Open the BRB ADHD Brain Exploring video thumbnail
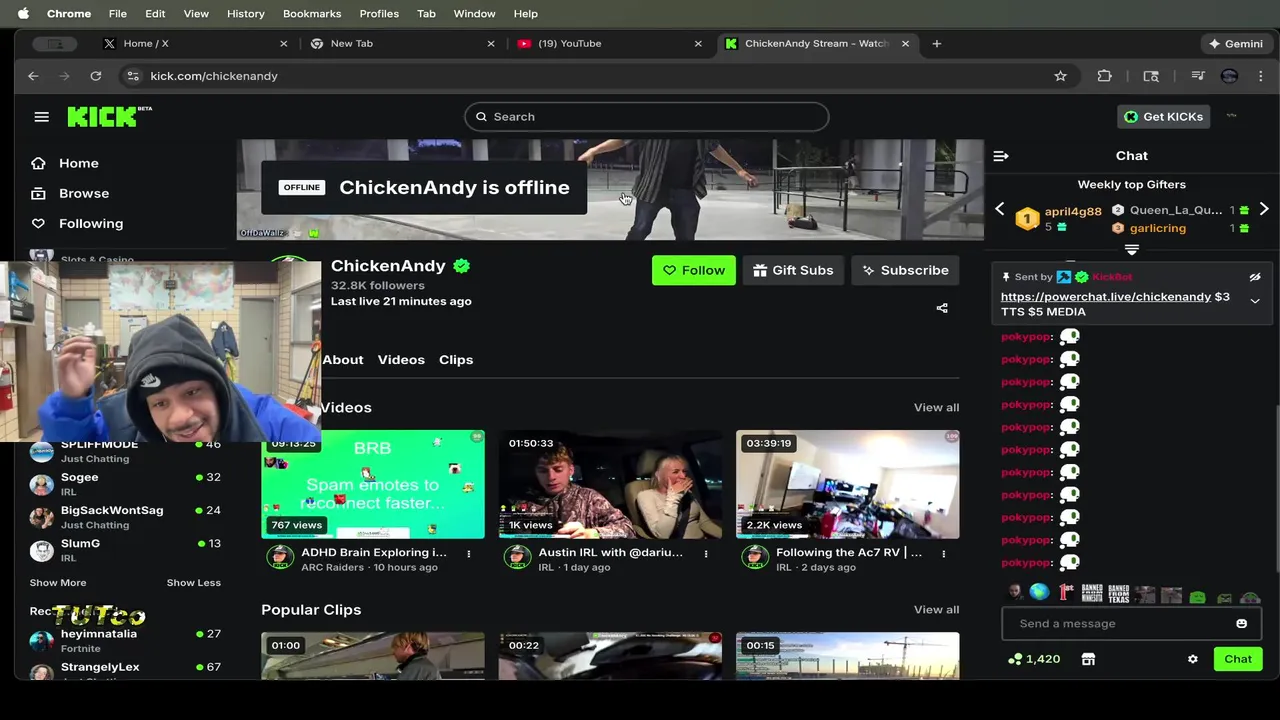 tap(373, 484)
